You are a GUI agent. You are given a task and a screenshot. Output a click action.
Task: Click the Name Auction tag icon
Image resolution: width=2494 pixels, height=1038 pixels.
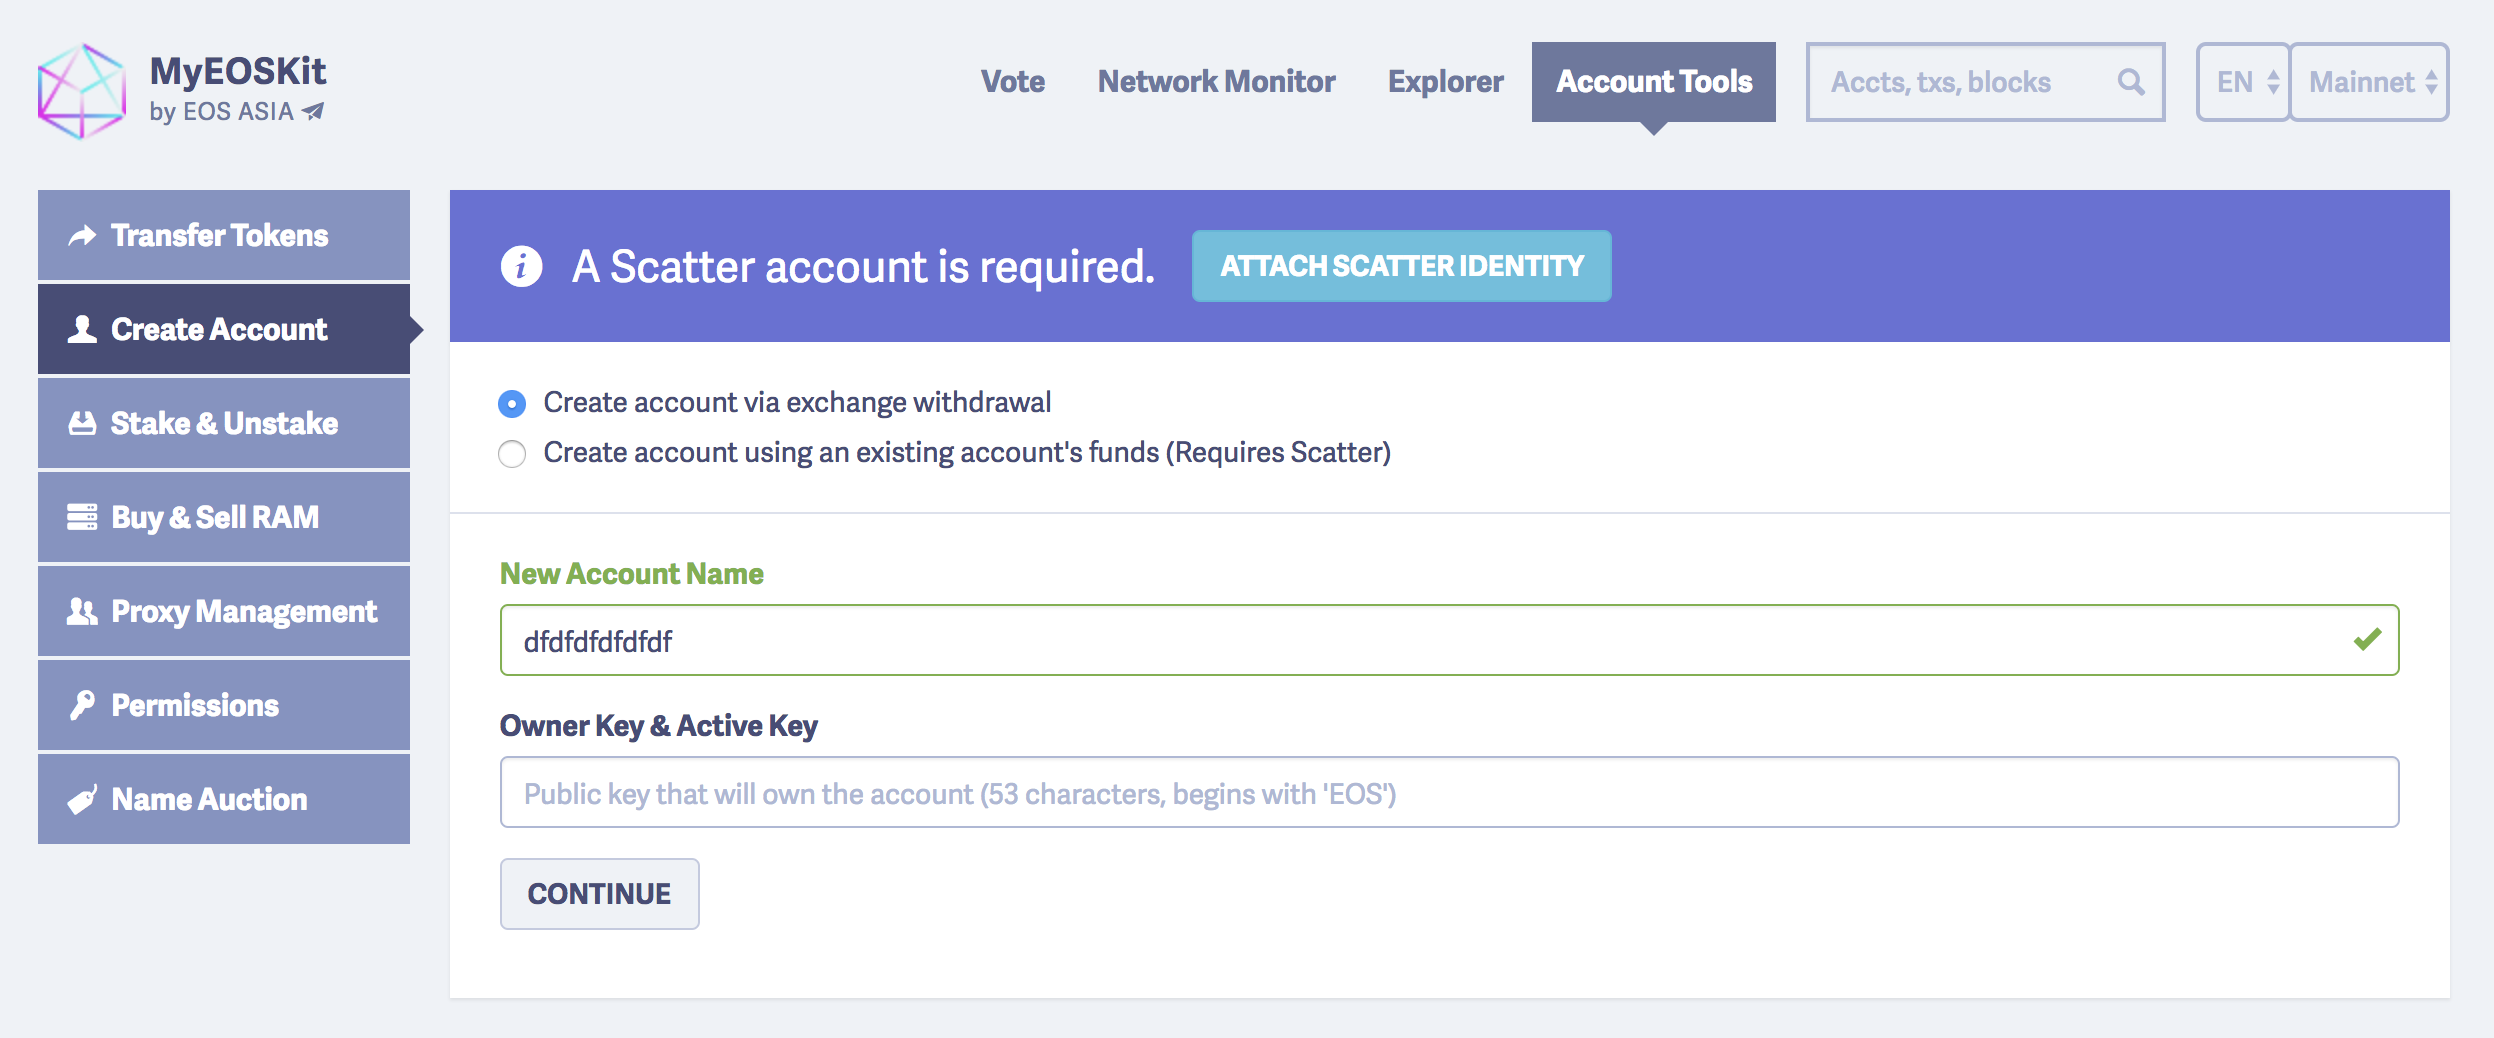pyautogui.click(x=82, y=799)
